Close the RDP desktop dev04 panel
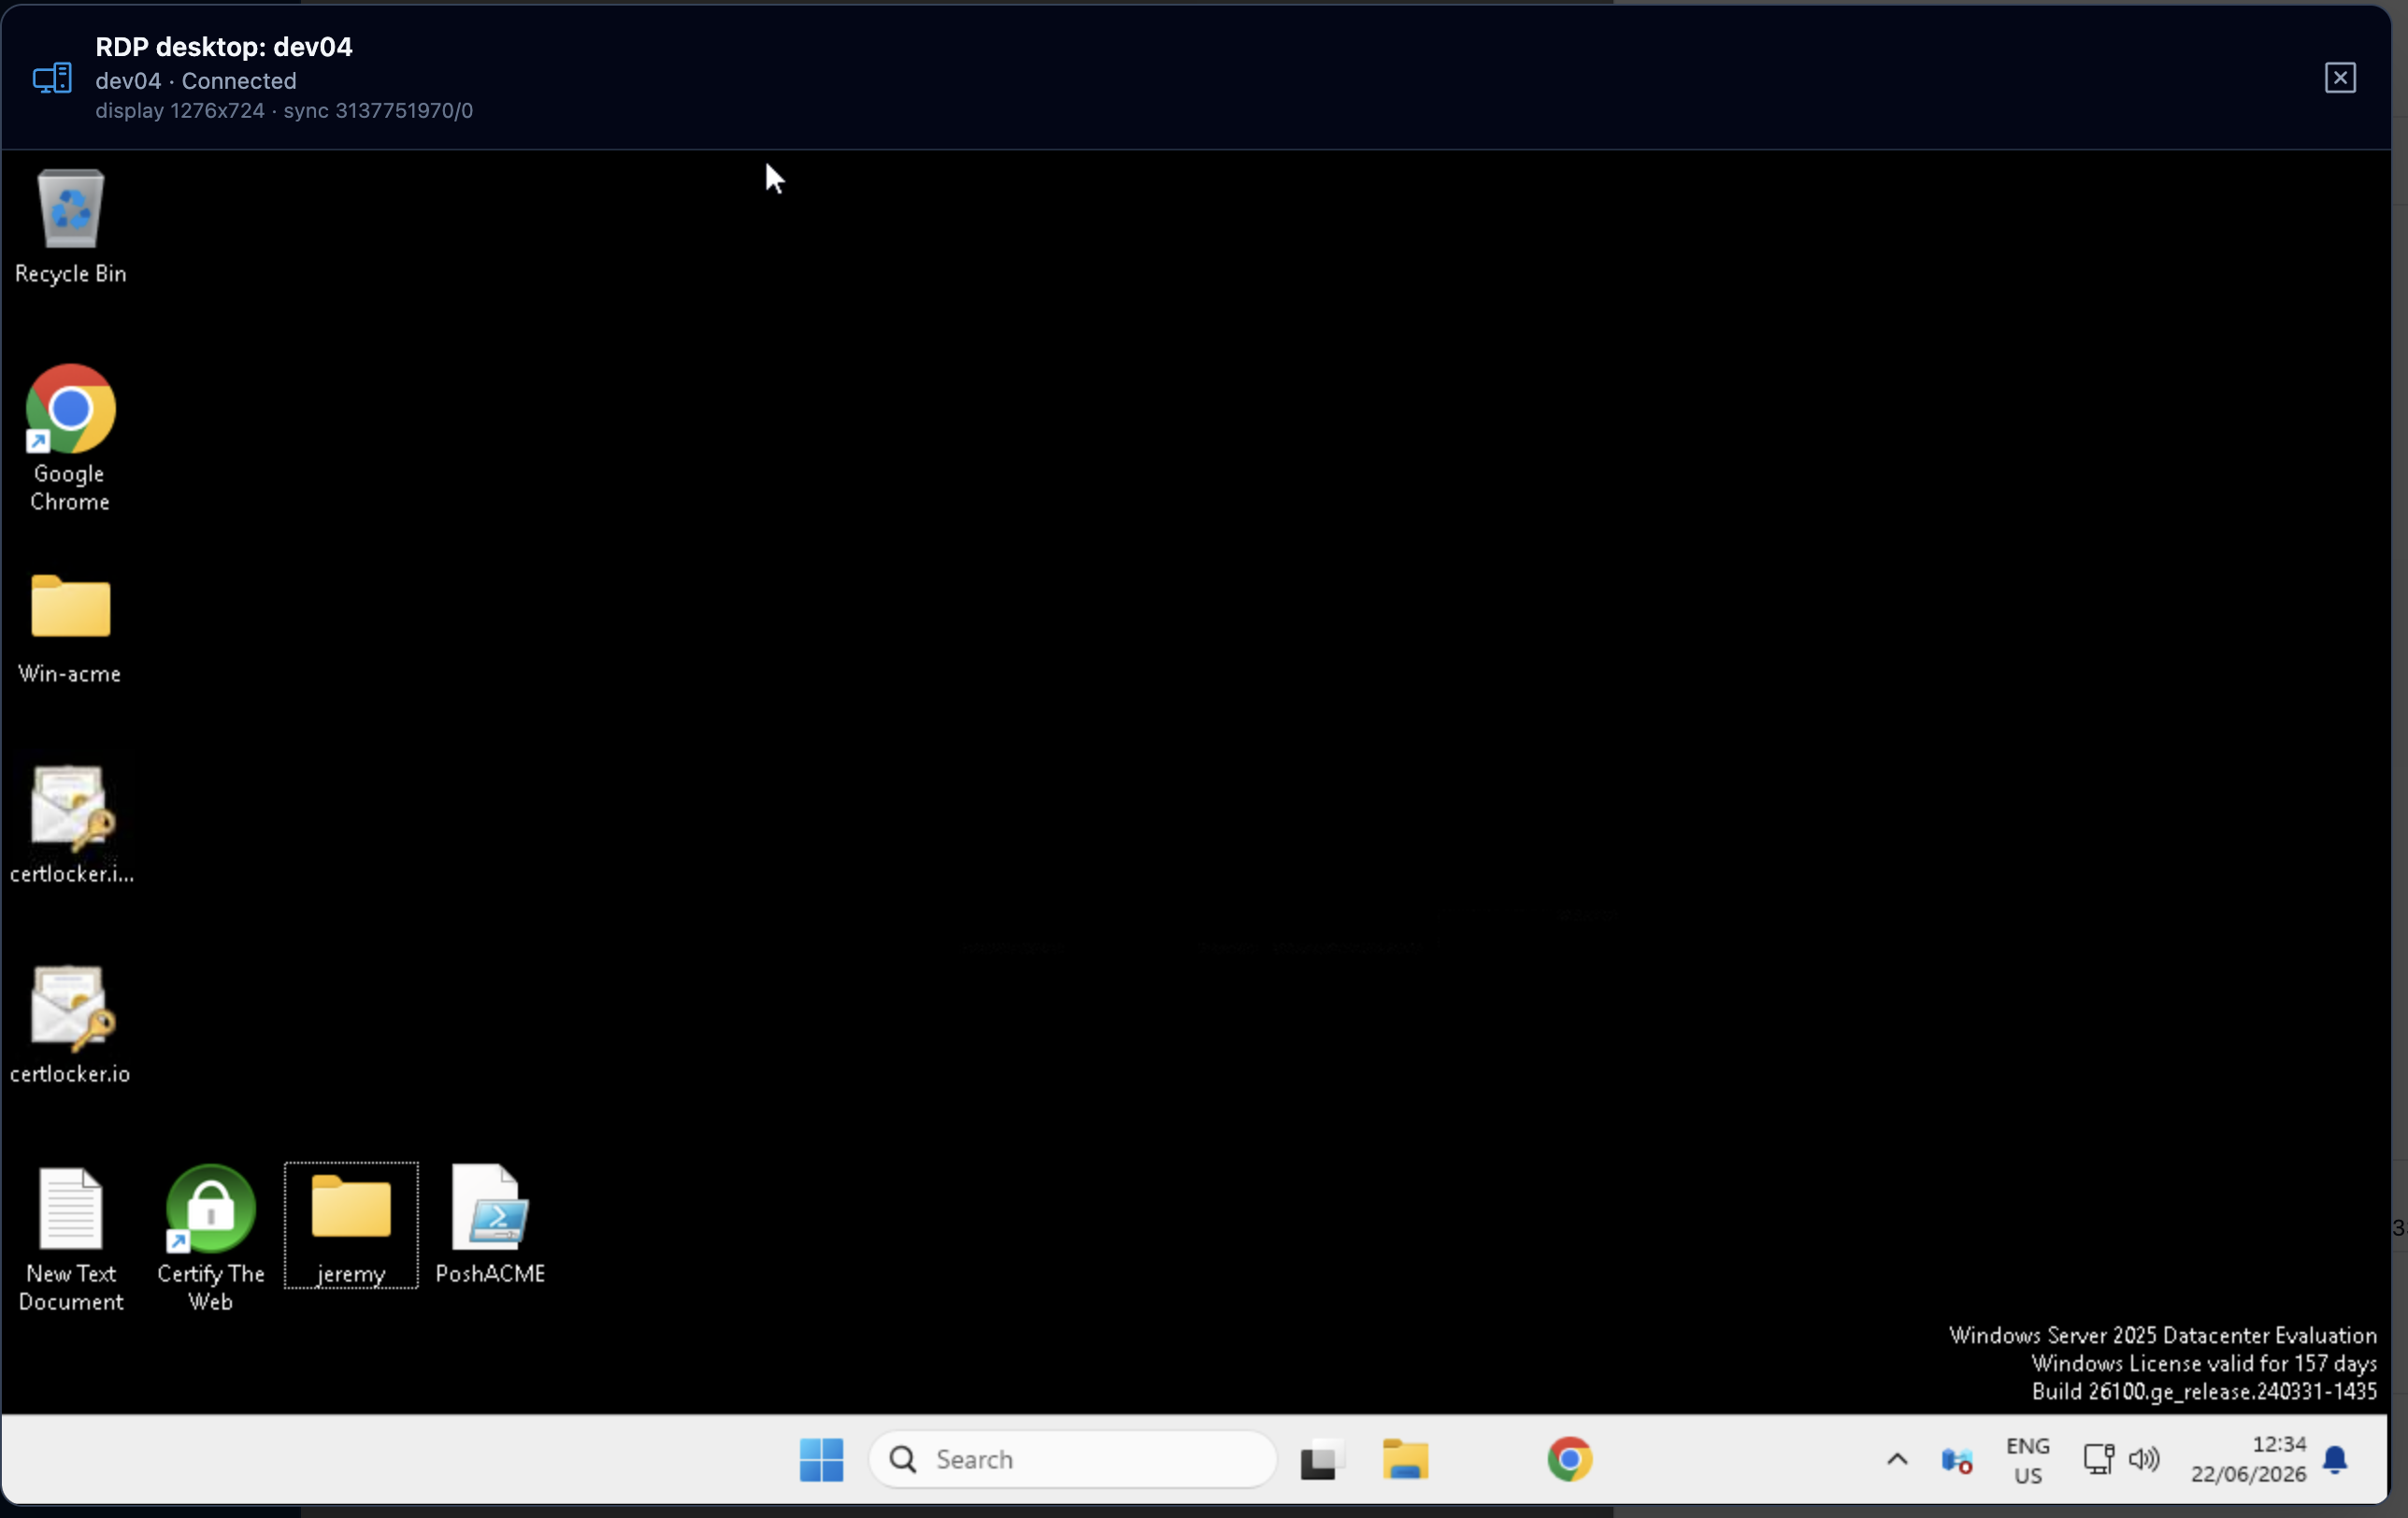2408x1518 pixels. click(2340, 78)
